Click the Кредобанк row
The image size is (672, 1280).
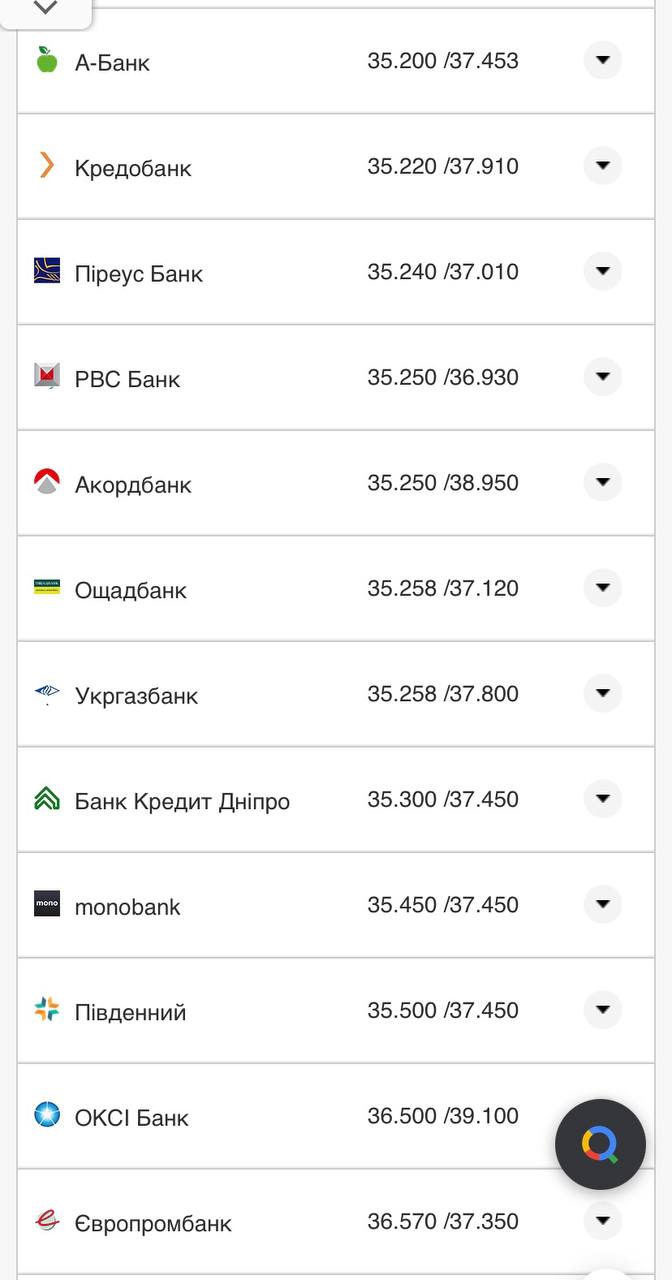[x=300, y=166]
